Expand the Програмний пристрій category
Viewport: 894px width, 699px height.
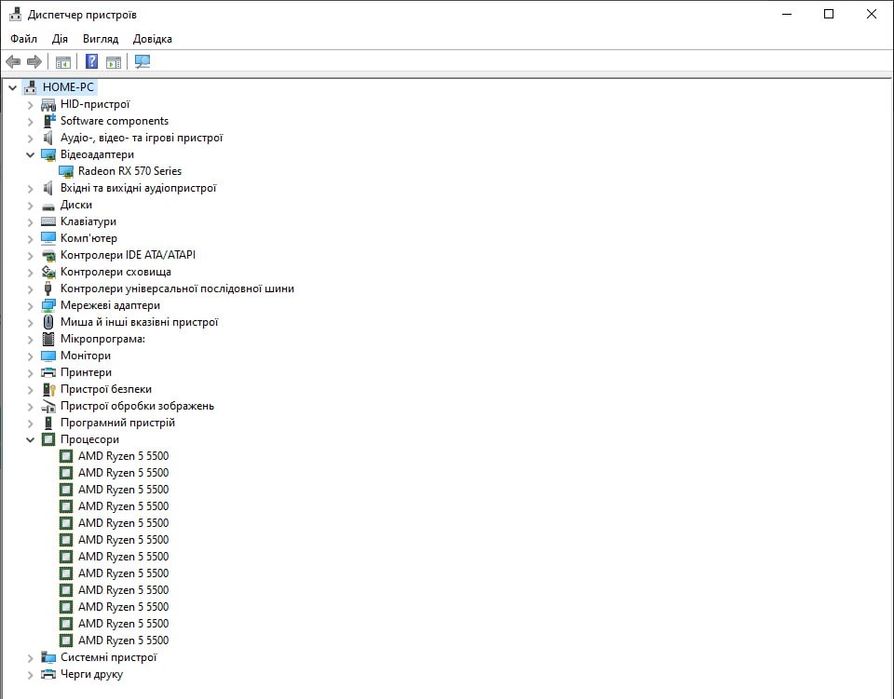tap(30, 424)
